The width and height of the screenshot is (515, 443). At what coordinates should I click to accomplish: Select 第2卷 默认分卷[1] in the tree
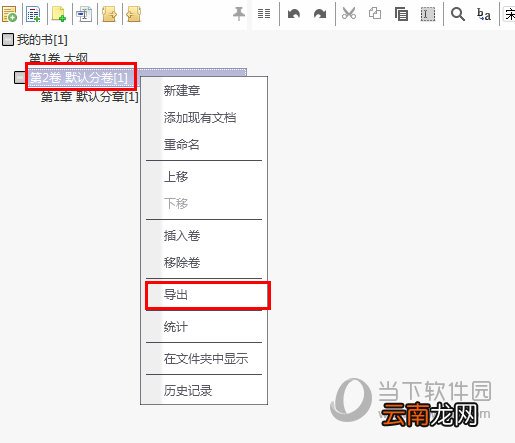79,77
